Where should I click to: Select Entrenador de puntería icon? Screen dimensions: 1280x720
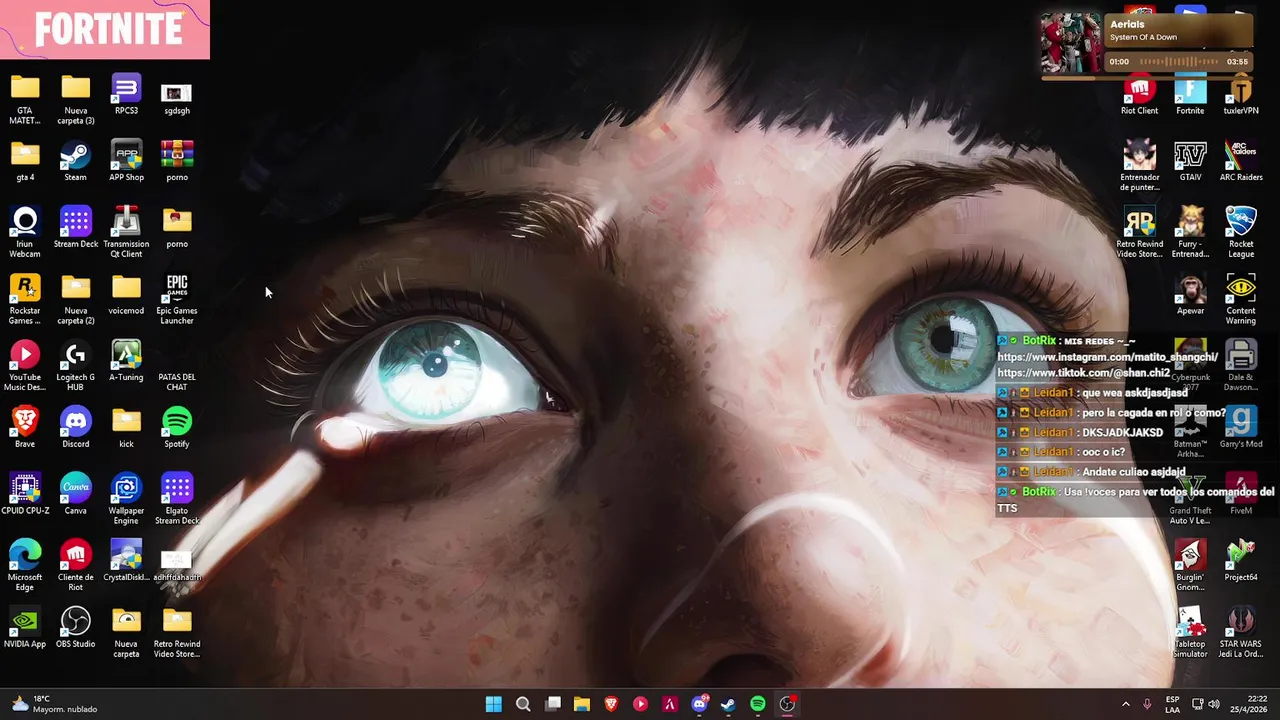1139,166
